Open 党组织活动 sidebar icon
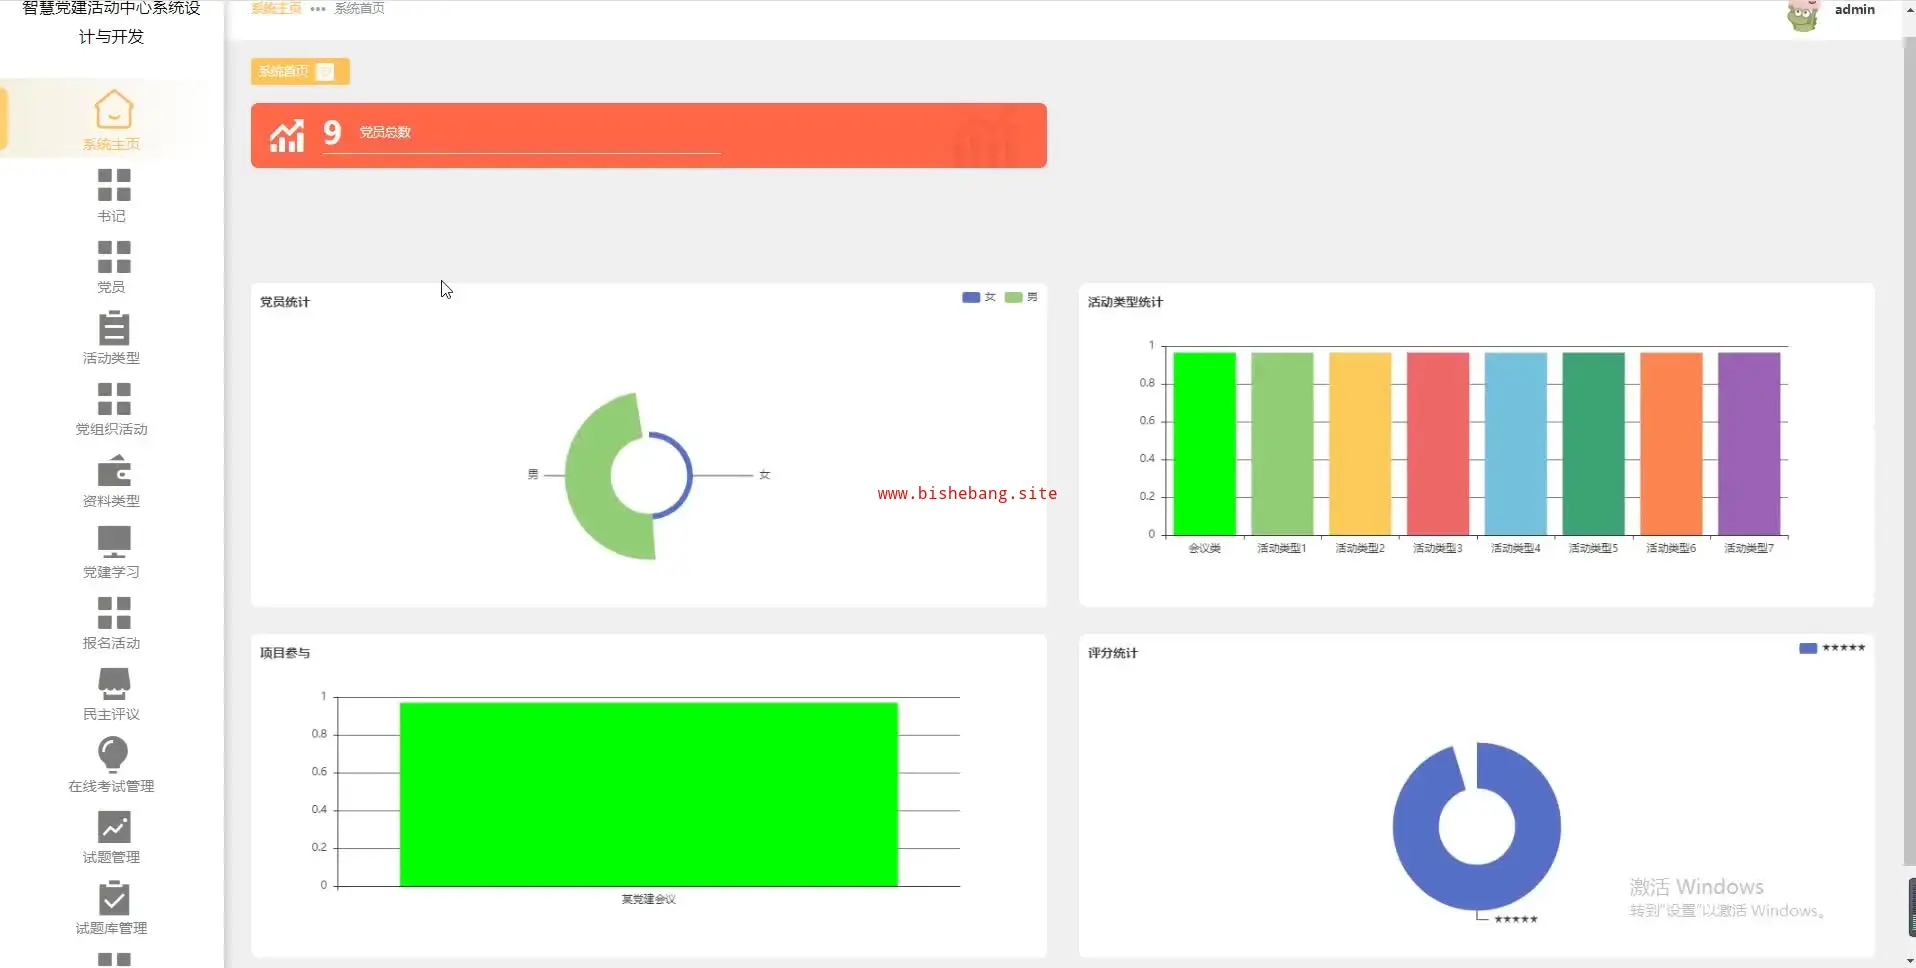The width and height of the screenshot is (1916, 968). coord(113,399)
